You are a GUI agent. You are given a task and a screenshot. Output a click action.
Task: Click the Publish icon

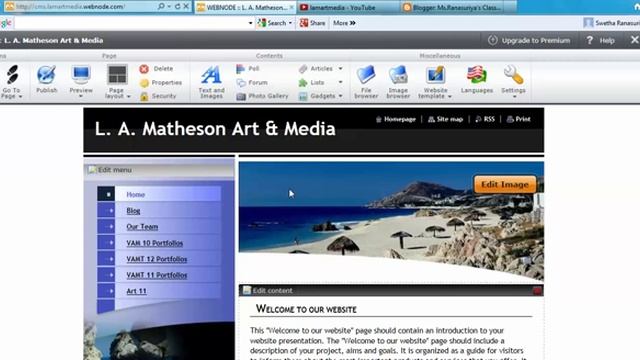(x=47, y=76)
